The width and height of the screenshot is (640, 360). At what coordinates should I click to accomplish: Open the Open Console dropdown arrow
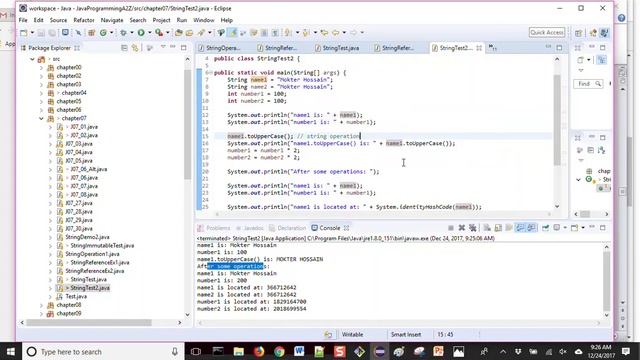583,228
